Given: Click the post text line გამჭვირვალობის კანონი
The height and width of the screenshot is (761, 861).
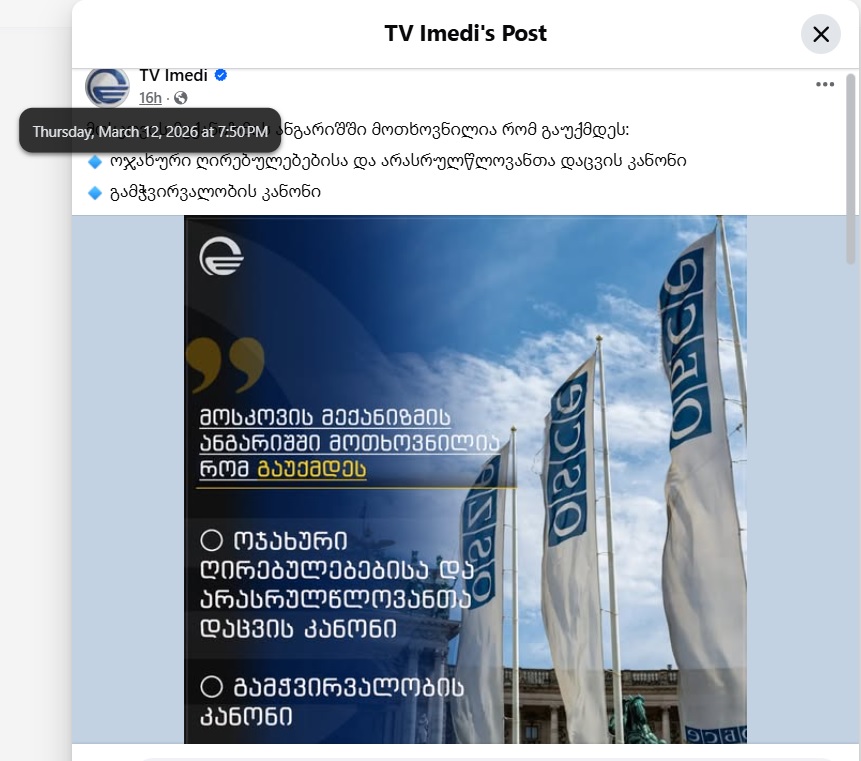Looking at the screenshot, I should point(215,192).
